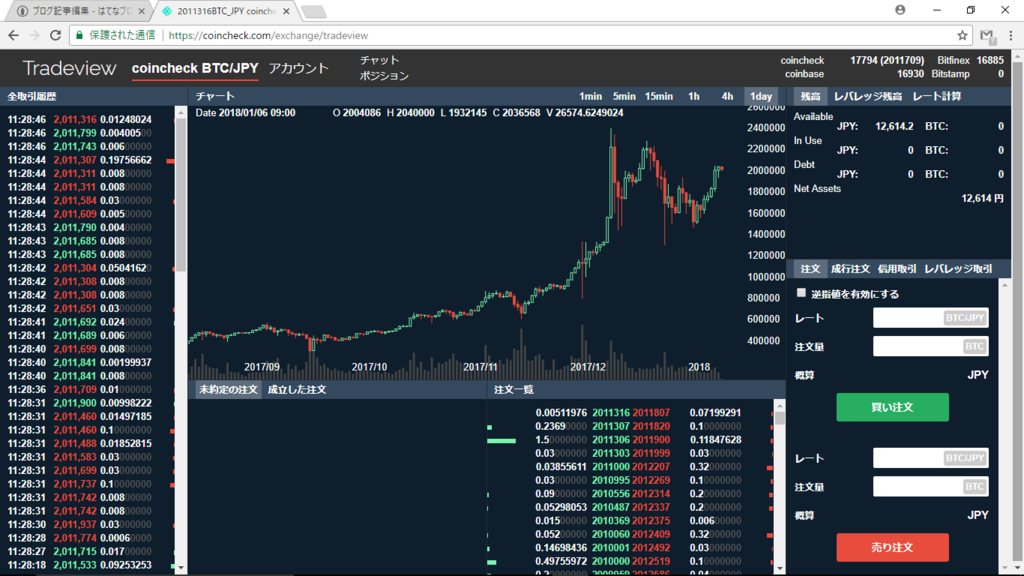Click the browser forward arrow
1024x576 pixels.
[x=34, y=35]
